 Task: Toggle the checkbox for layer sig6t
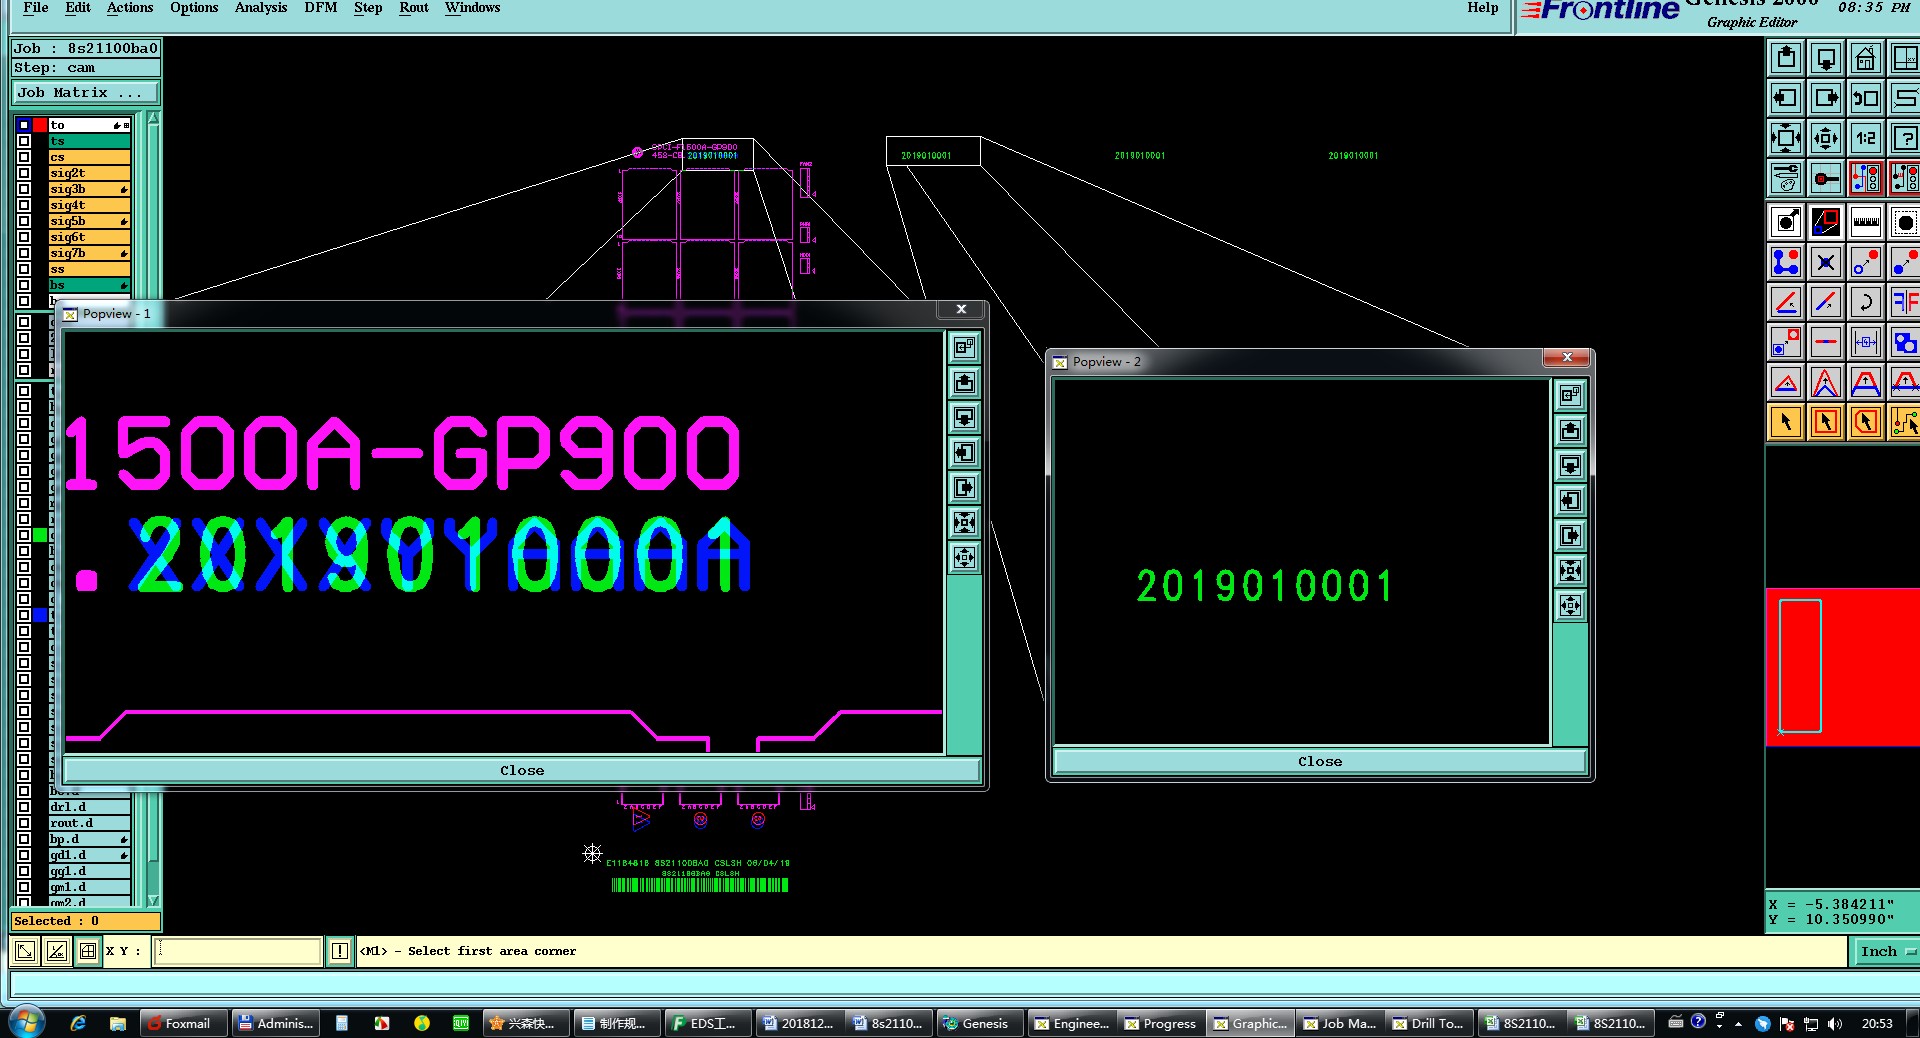point(24,237)
